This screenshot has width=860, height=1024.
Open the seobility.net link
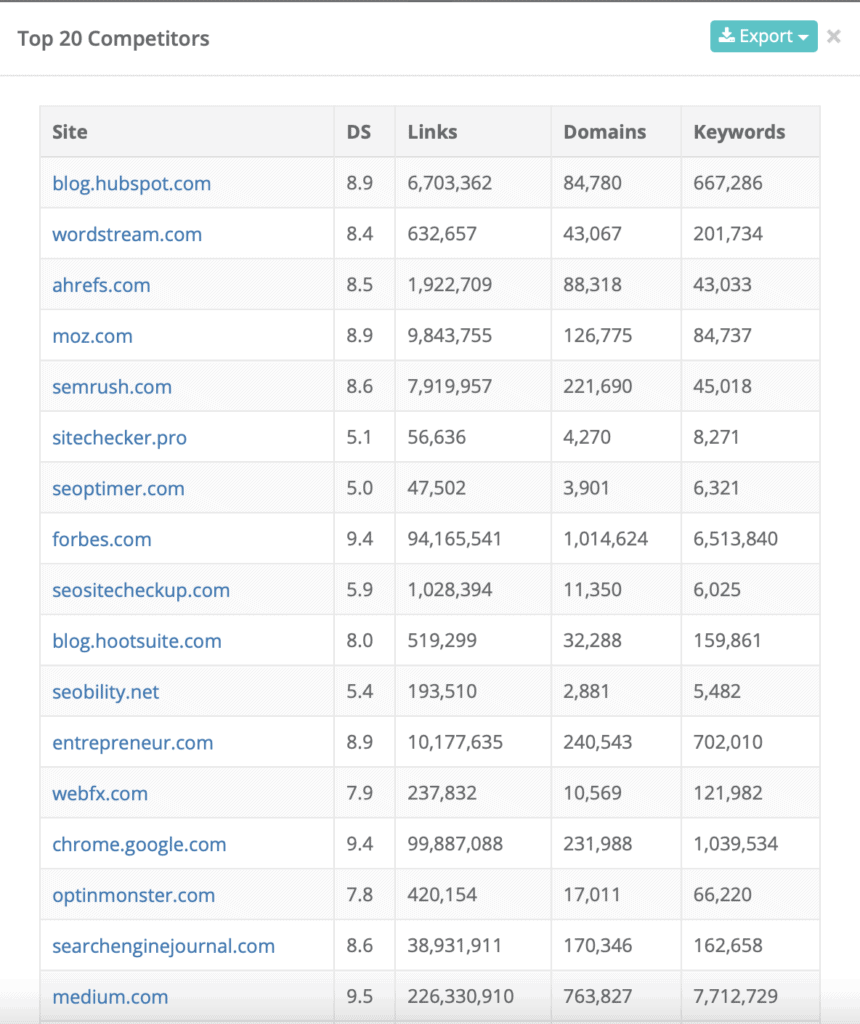pyautogui.click(x=105, y=693)
